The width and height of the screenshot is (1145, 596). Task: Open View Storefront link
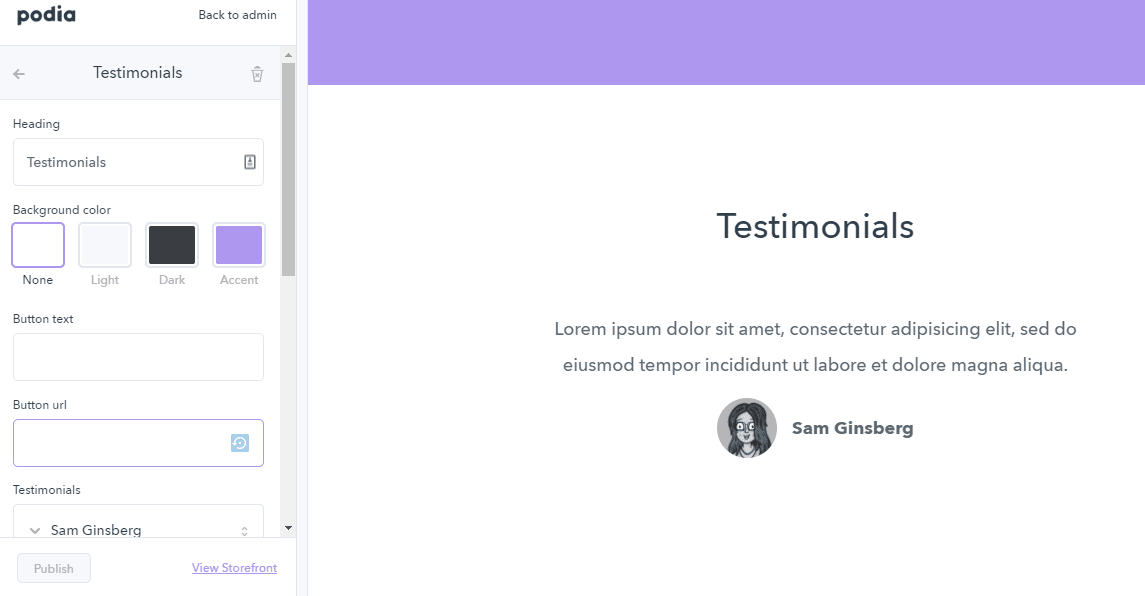coord(234,568)
